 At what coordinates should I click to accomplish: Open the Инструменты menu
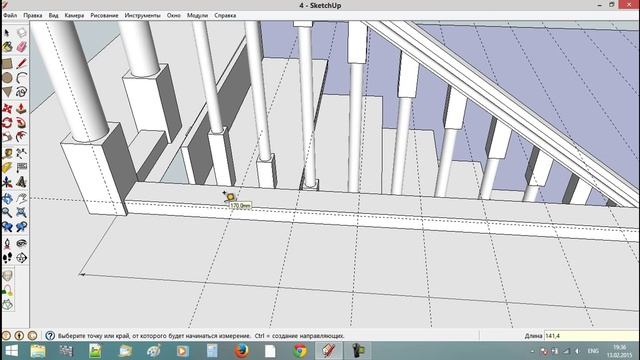point(142,16)
